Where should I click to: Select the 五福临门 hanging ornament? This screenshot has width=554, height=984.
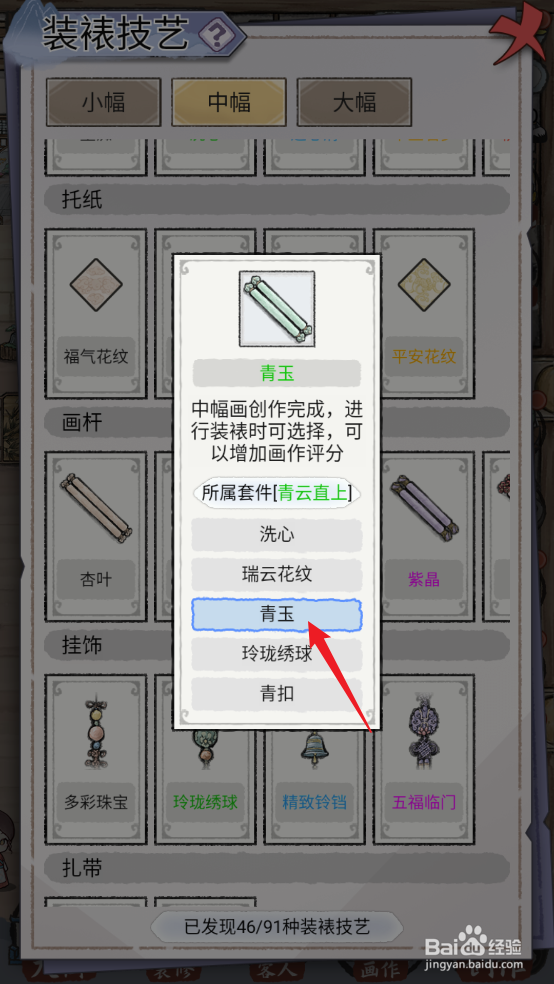tap(424, 760)
